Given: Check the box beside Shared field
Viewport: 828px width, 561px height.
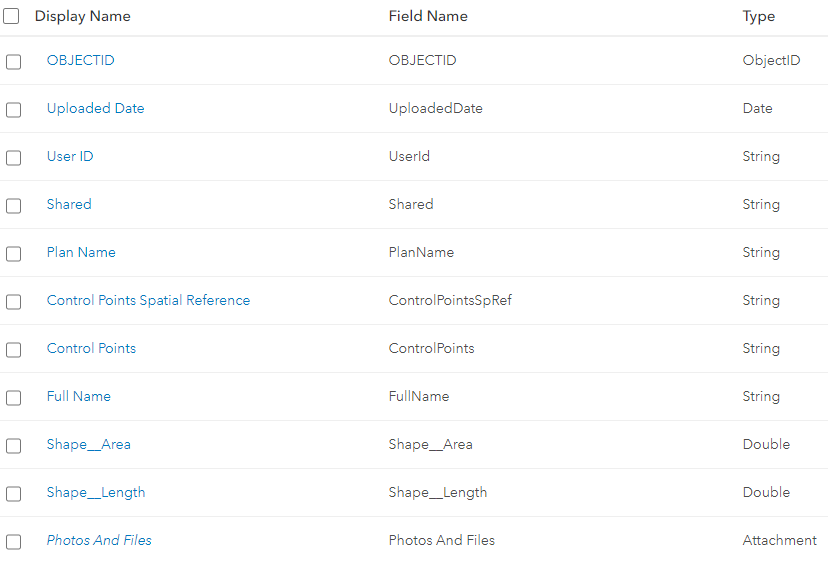Looking at the screenshot, I should pyautogui.click(x=13, y=206).
